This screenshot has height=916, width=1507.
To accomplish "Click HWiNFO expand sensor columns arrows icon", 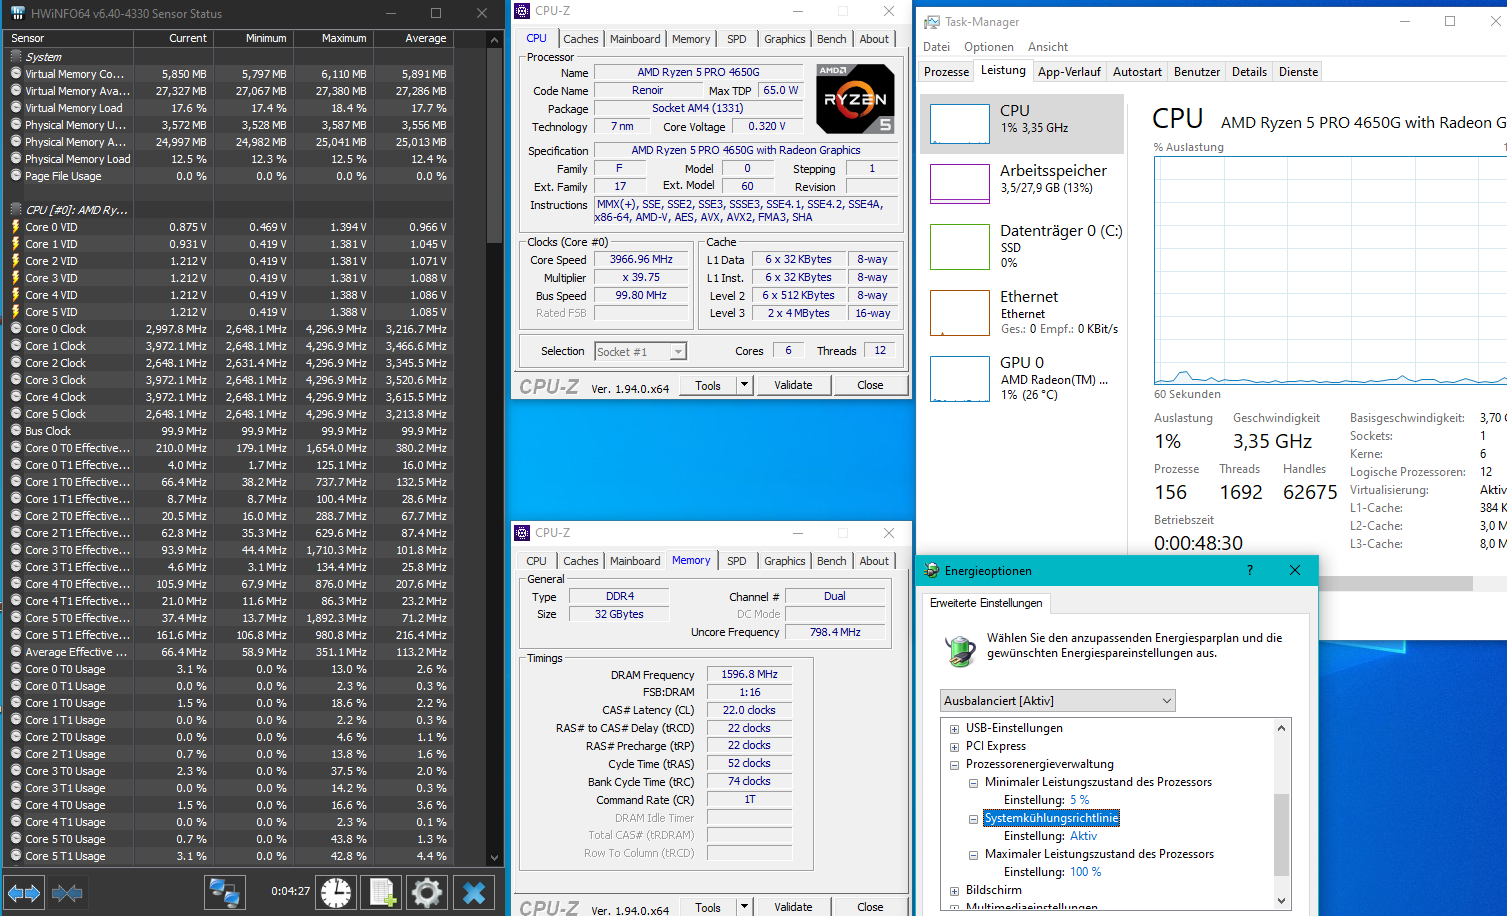I will coord(24,893).
